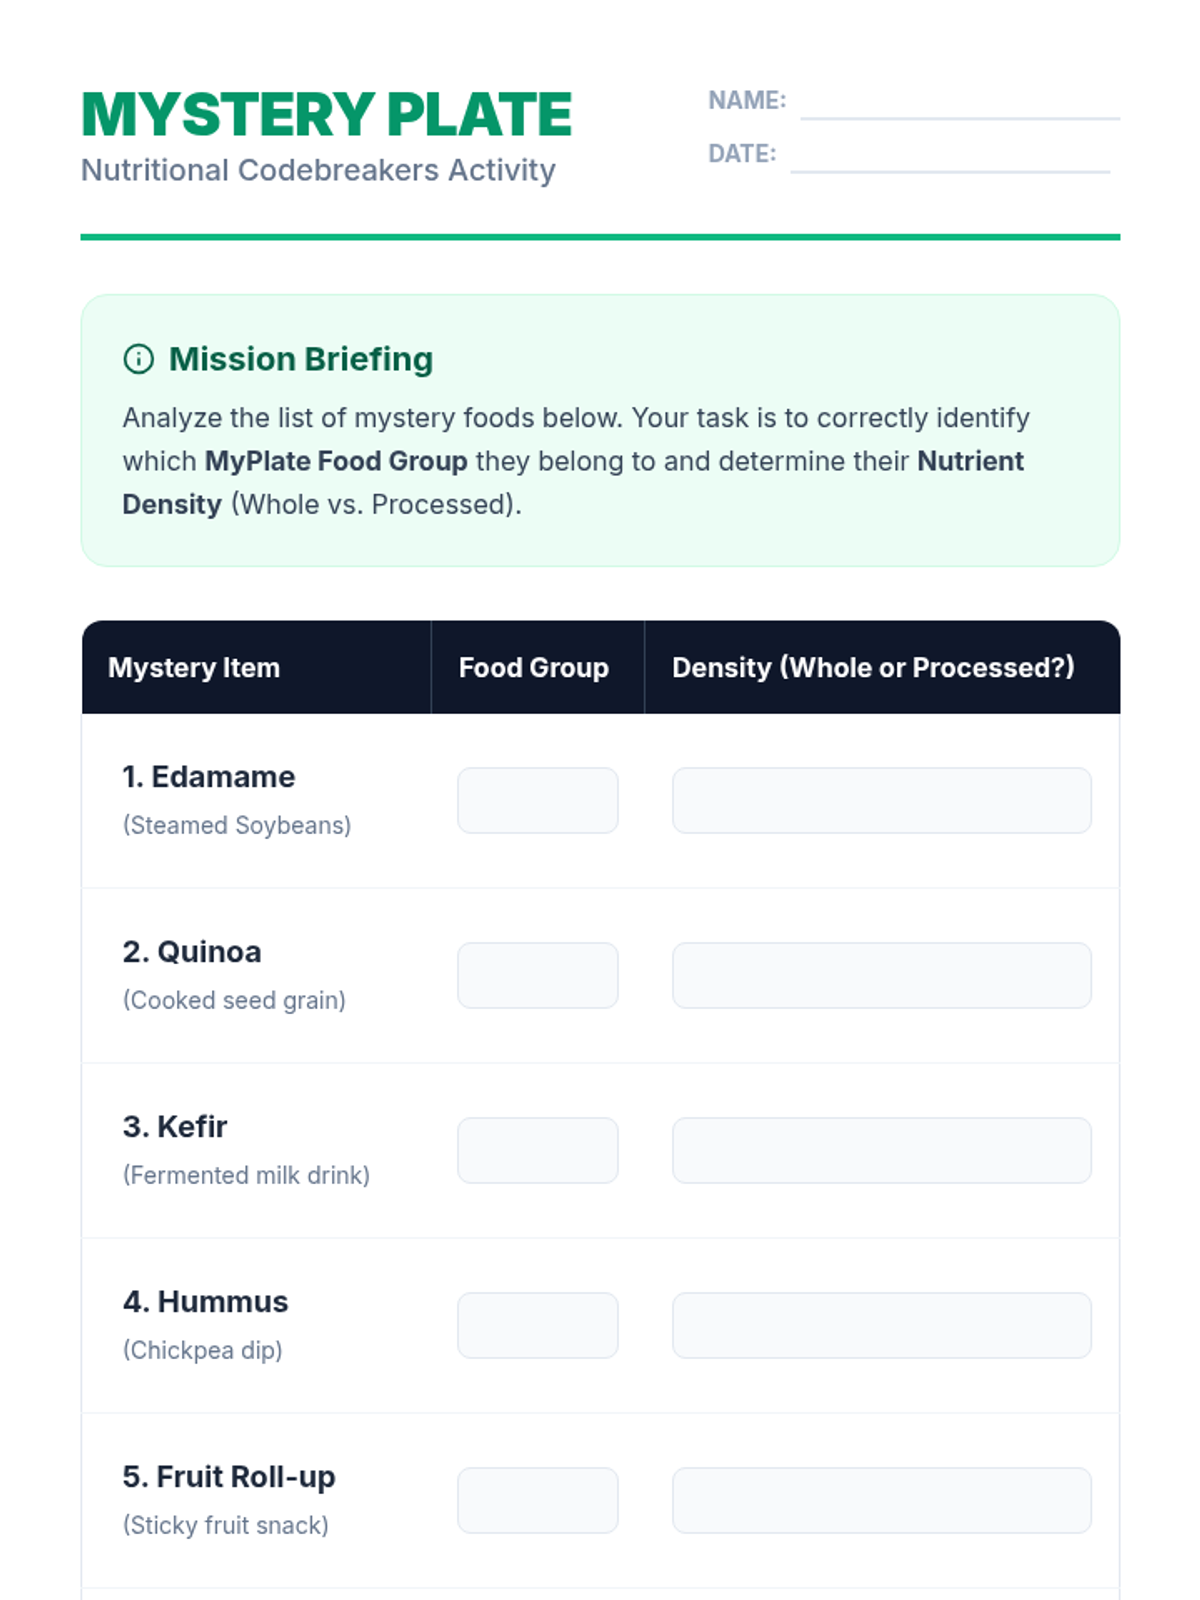Select the Fruit Roll-up Density answer box
This screenshot has height=1600, width=1200.
(882, 1500)
